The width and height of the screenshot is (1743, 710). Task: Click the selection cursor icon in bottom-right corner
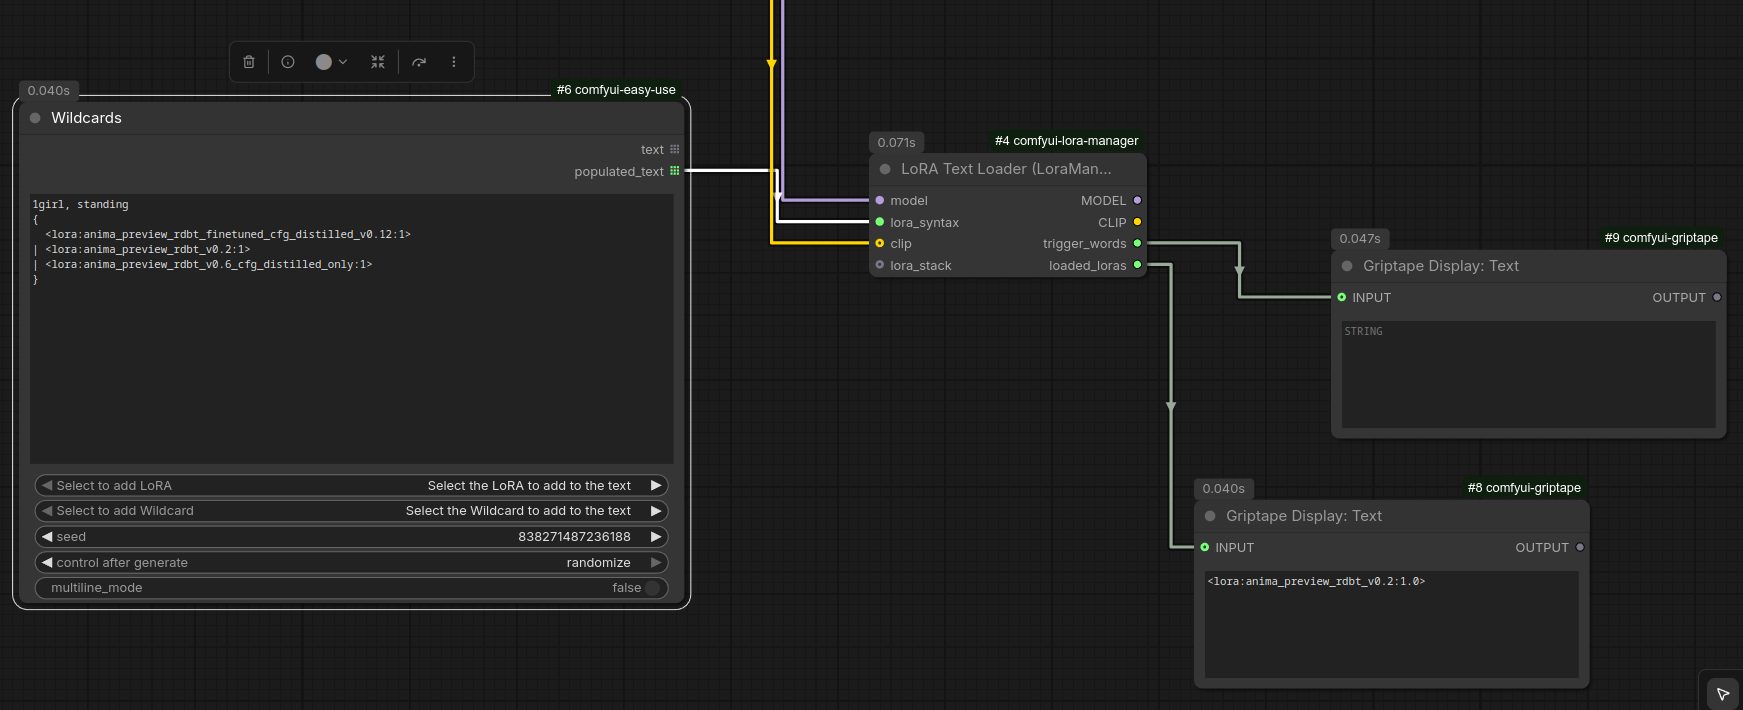tap(1723, 693)
